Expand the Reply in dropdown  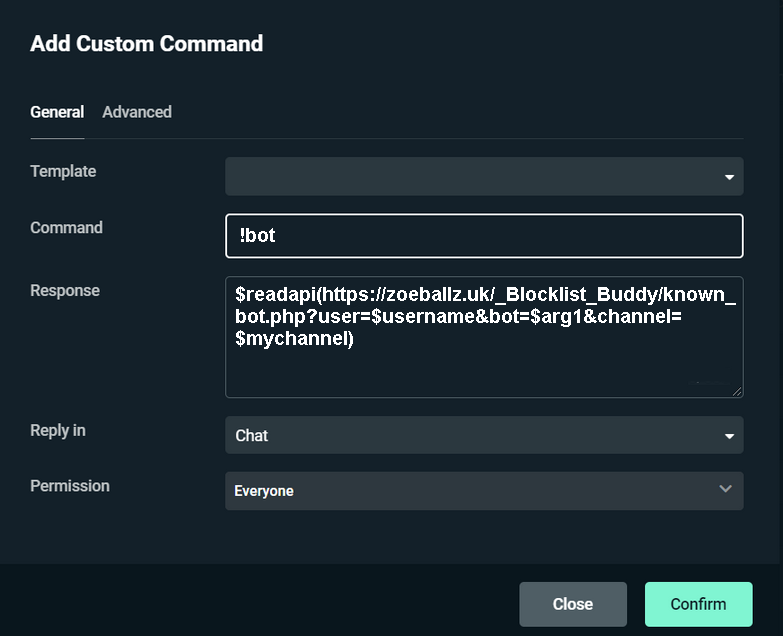(470, 435)
